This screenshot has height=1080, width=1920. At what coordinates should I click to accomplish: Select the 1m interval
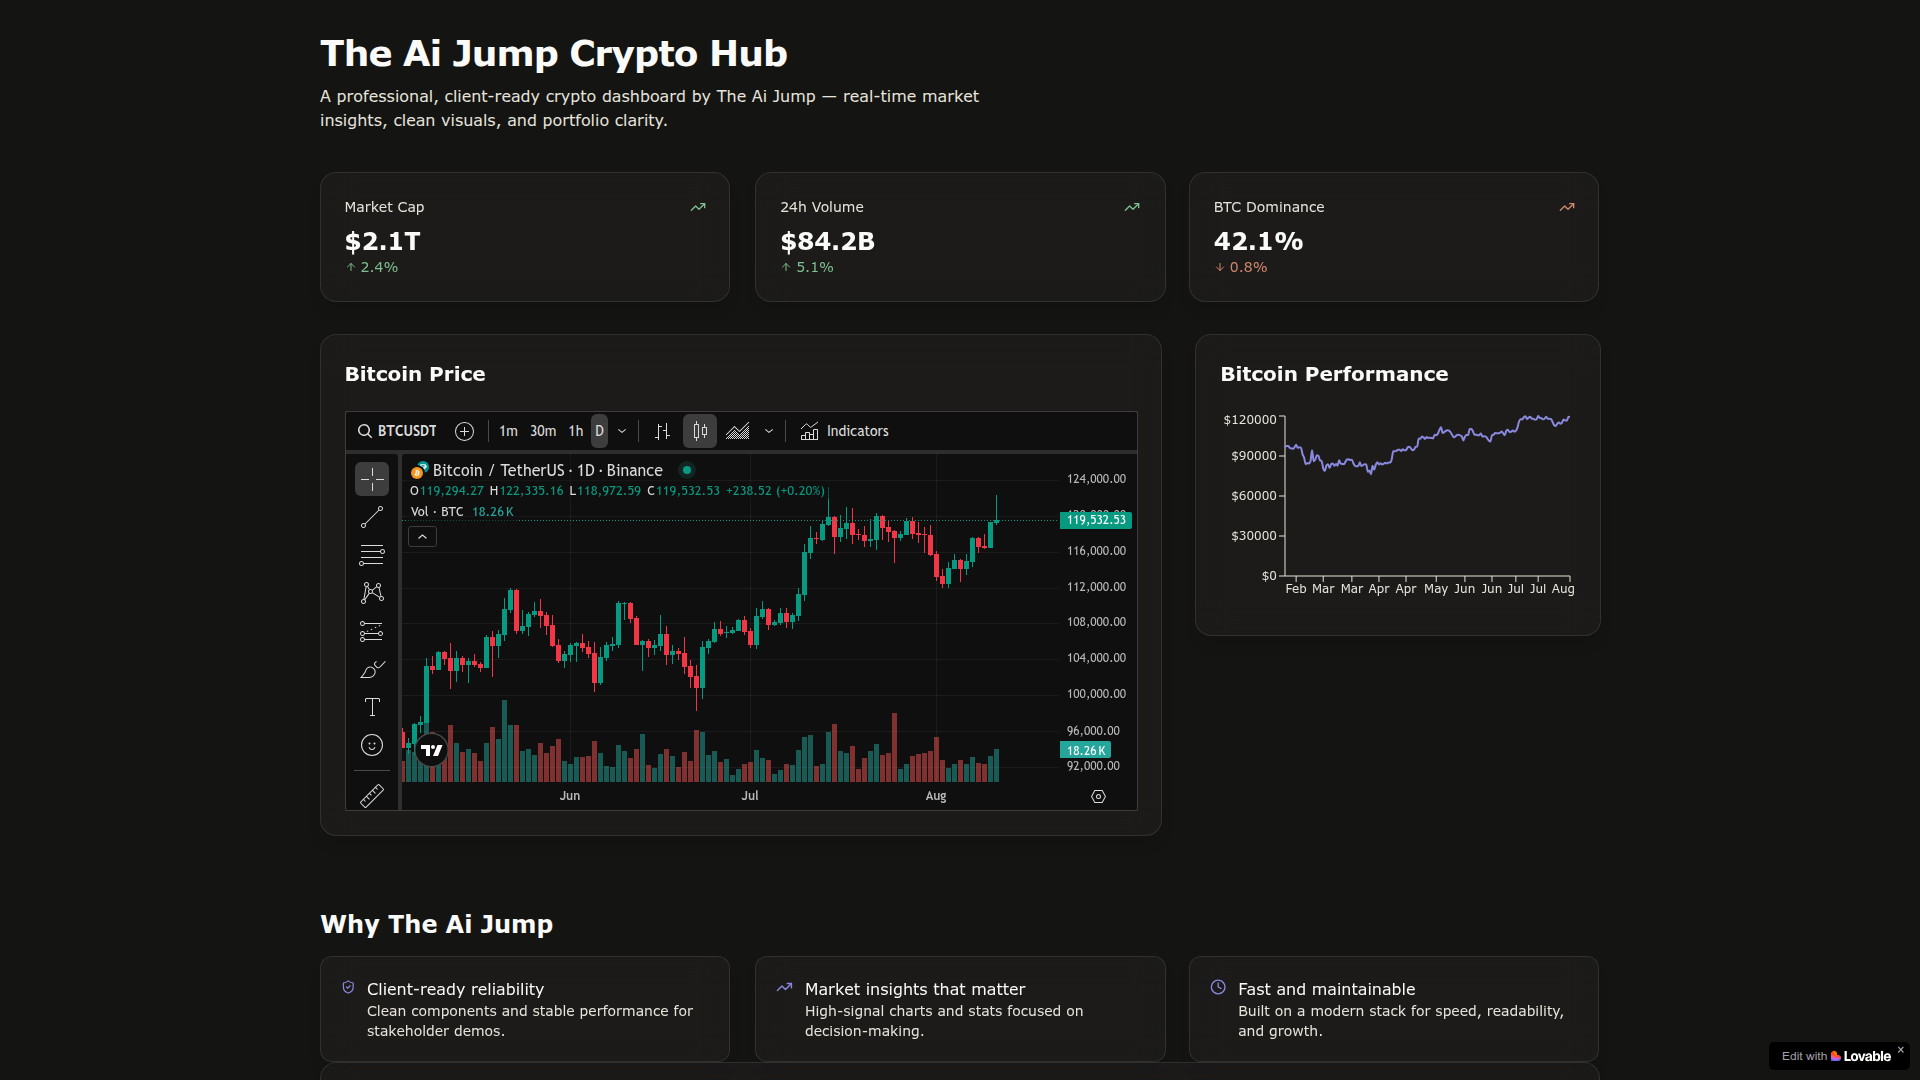(509, 431)
